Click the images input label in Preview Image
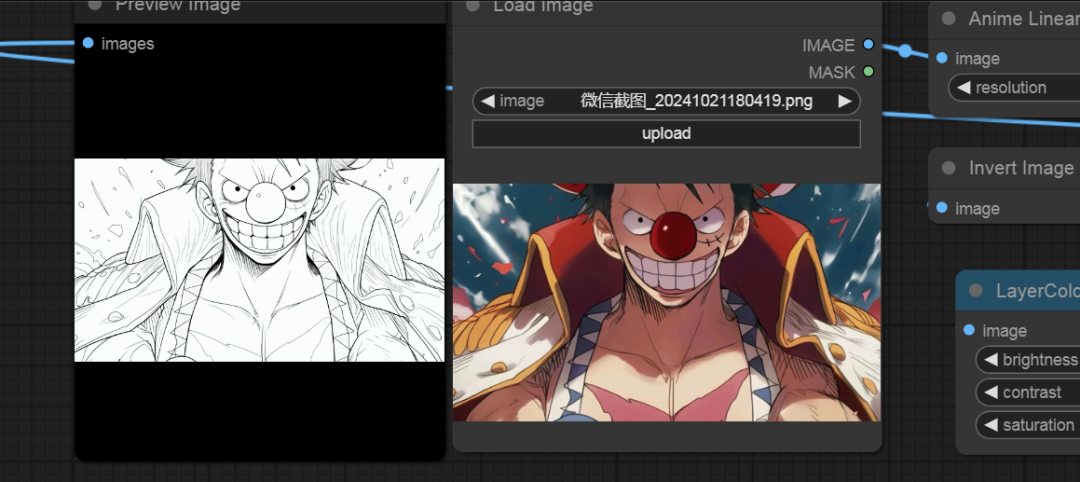The image size is (1080, 482). (x=127, y=44)
